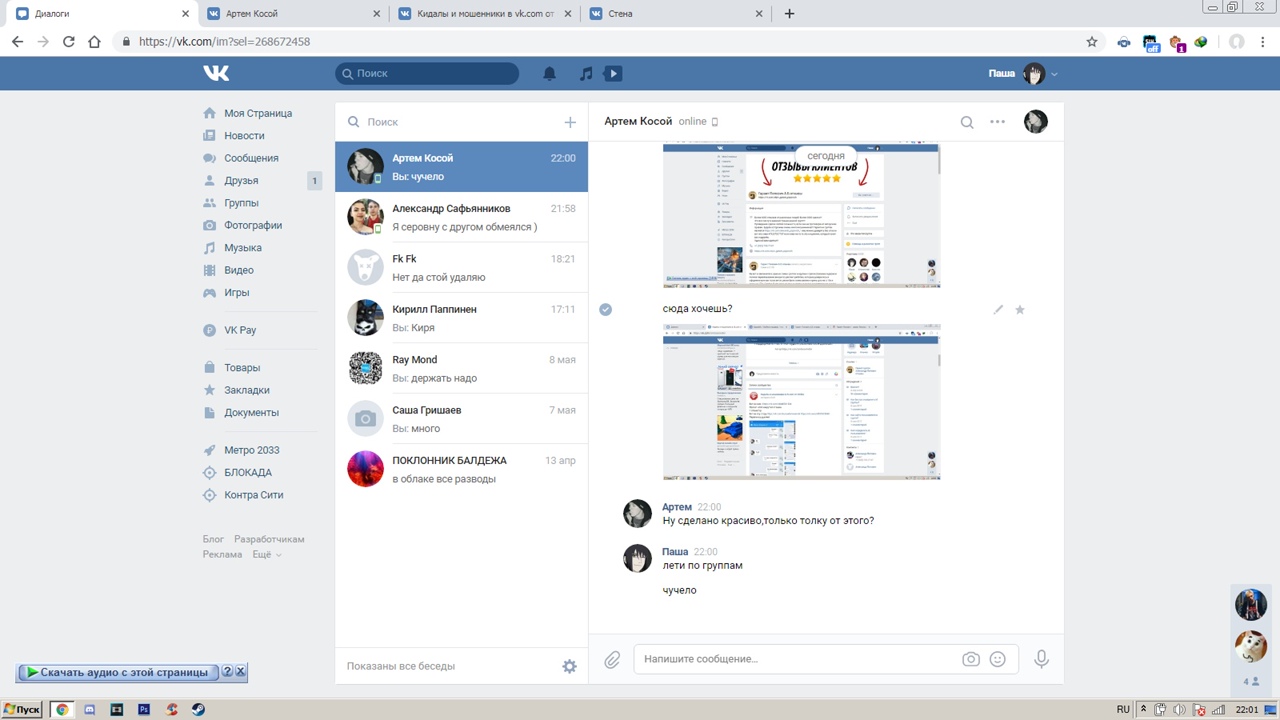Screen dimensions: 1280x720
Task: Search within the conversation using magnifier
Action: coord(967,122)
